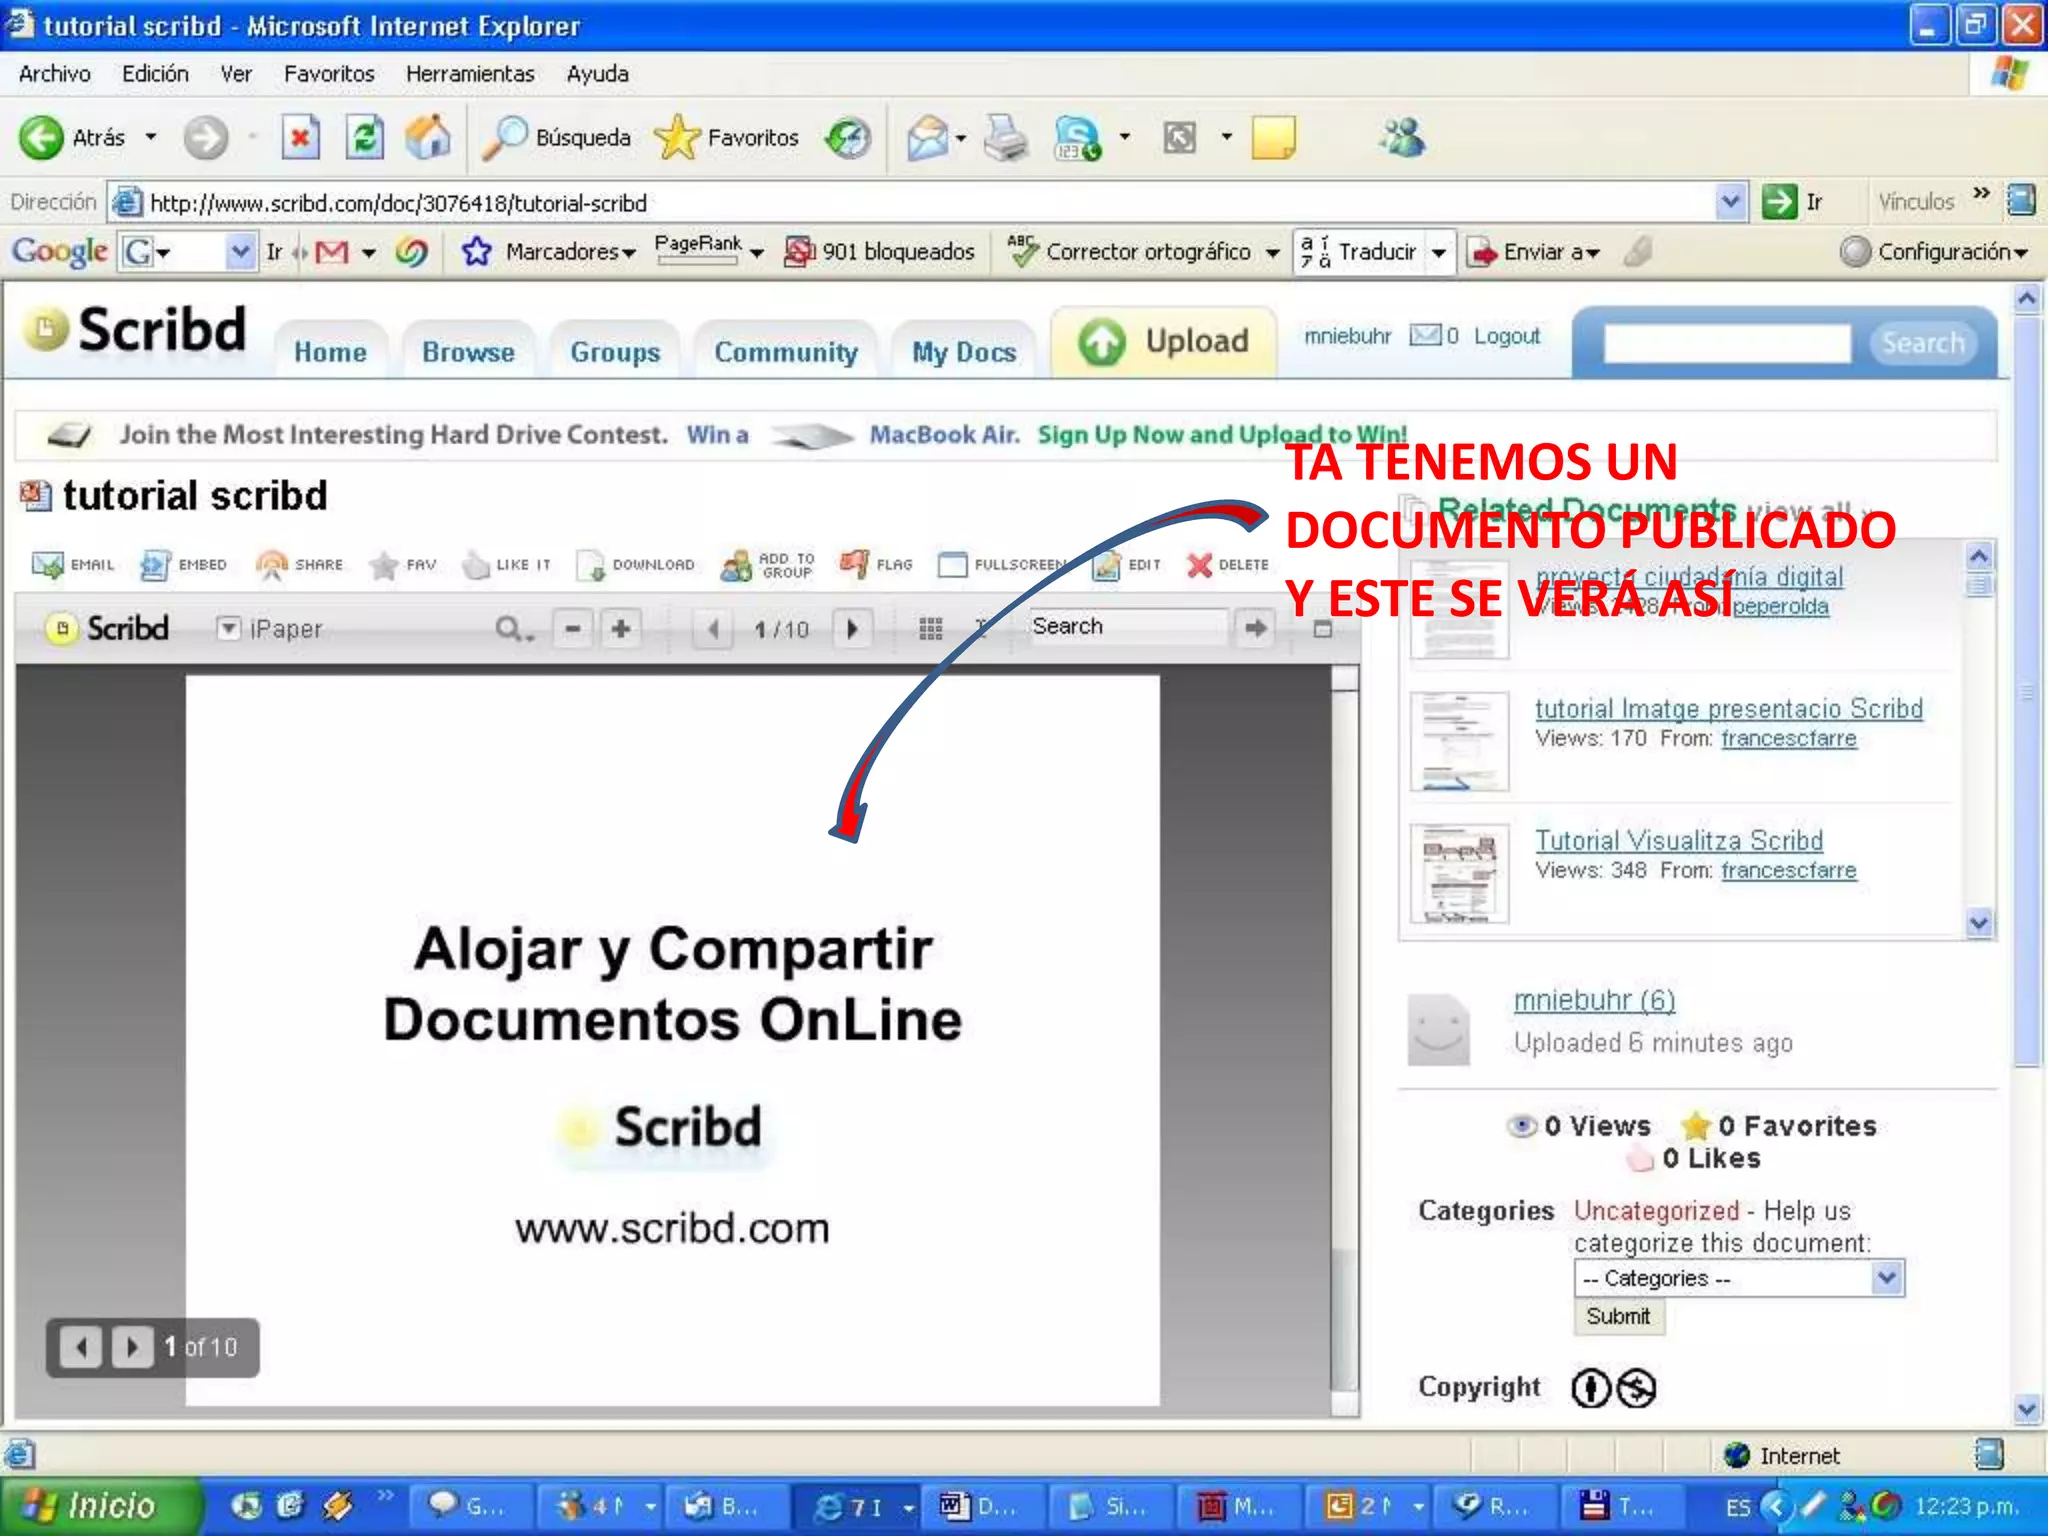
Task: Open the Herramientas menu
Action: click(x=470, y=74)
